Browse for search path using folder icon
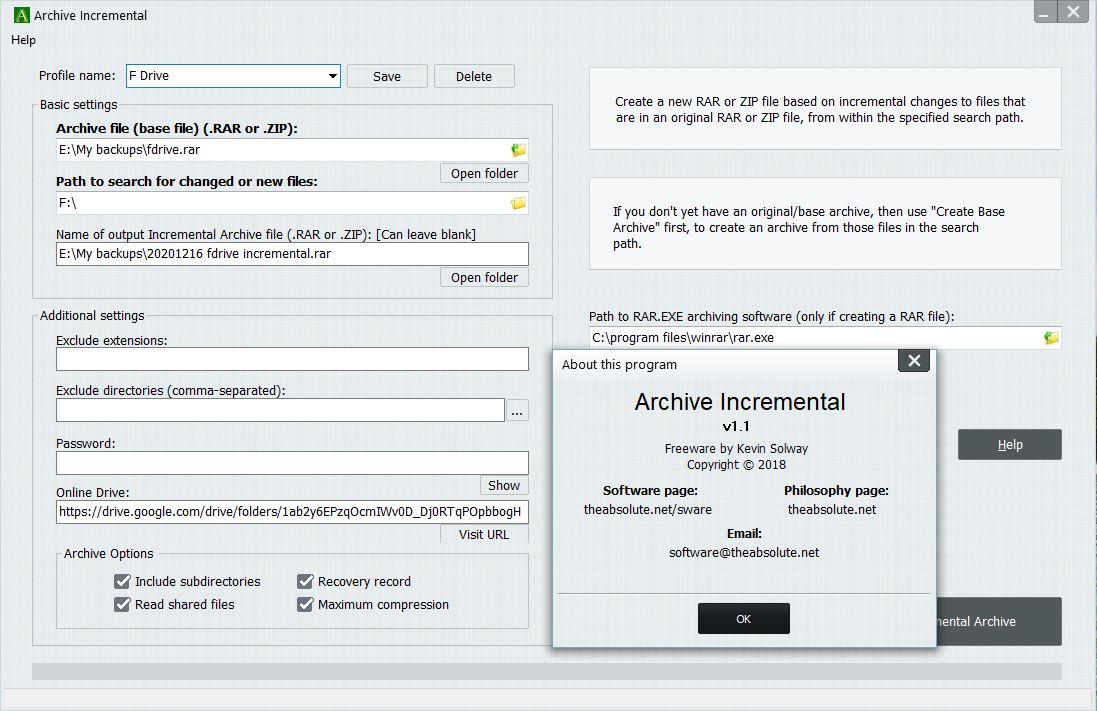Viewport: 1097px width, 711px height. click(518, 203)
